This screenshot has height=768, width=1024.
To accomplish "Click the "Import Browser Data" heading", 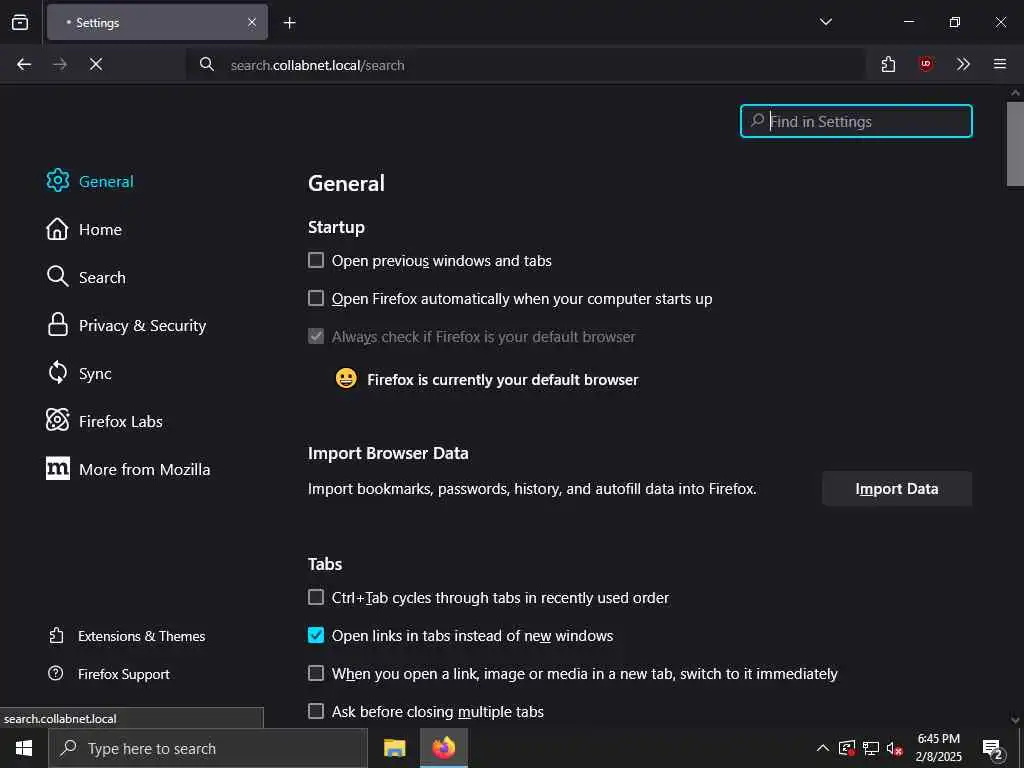I will (x=388, y=453).
